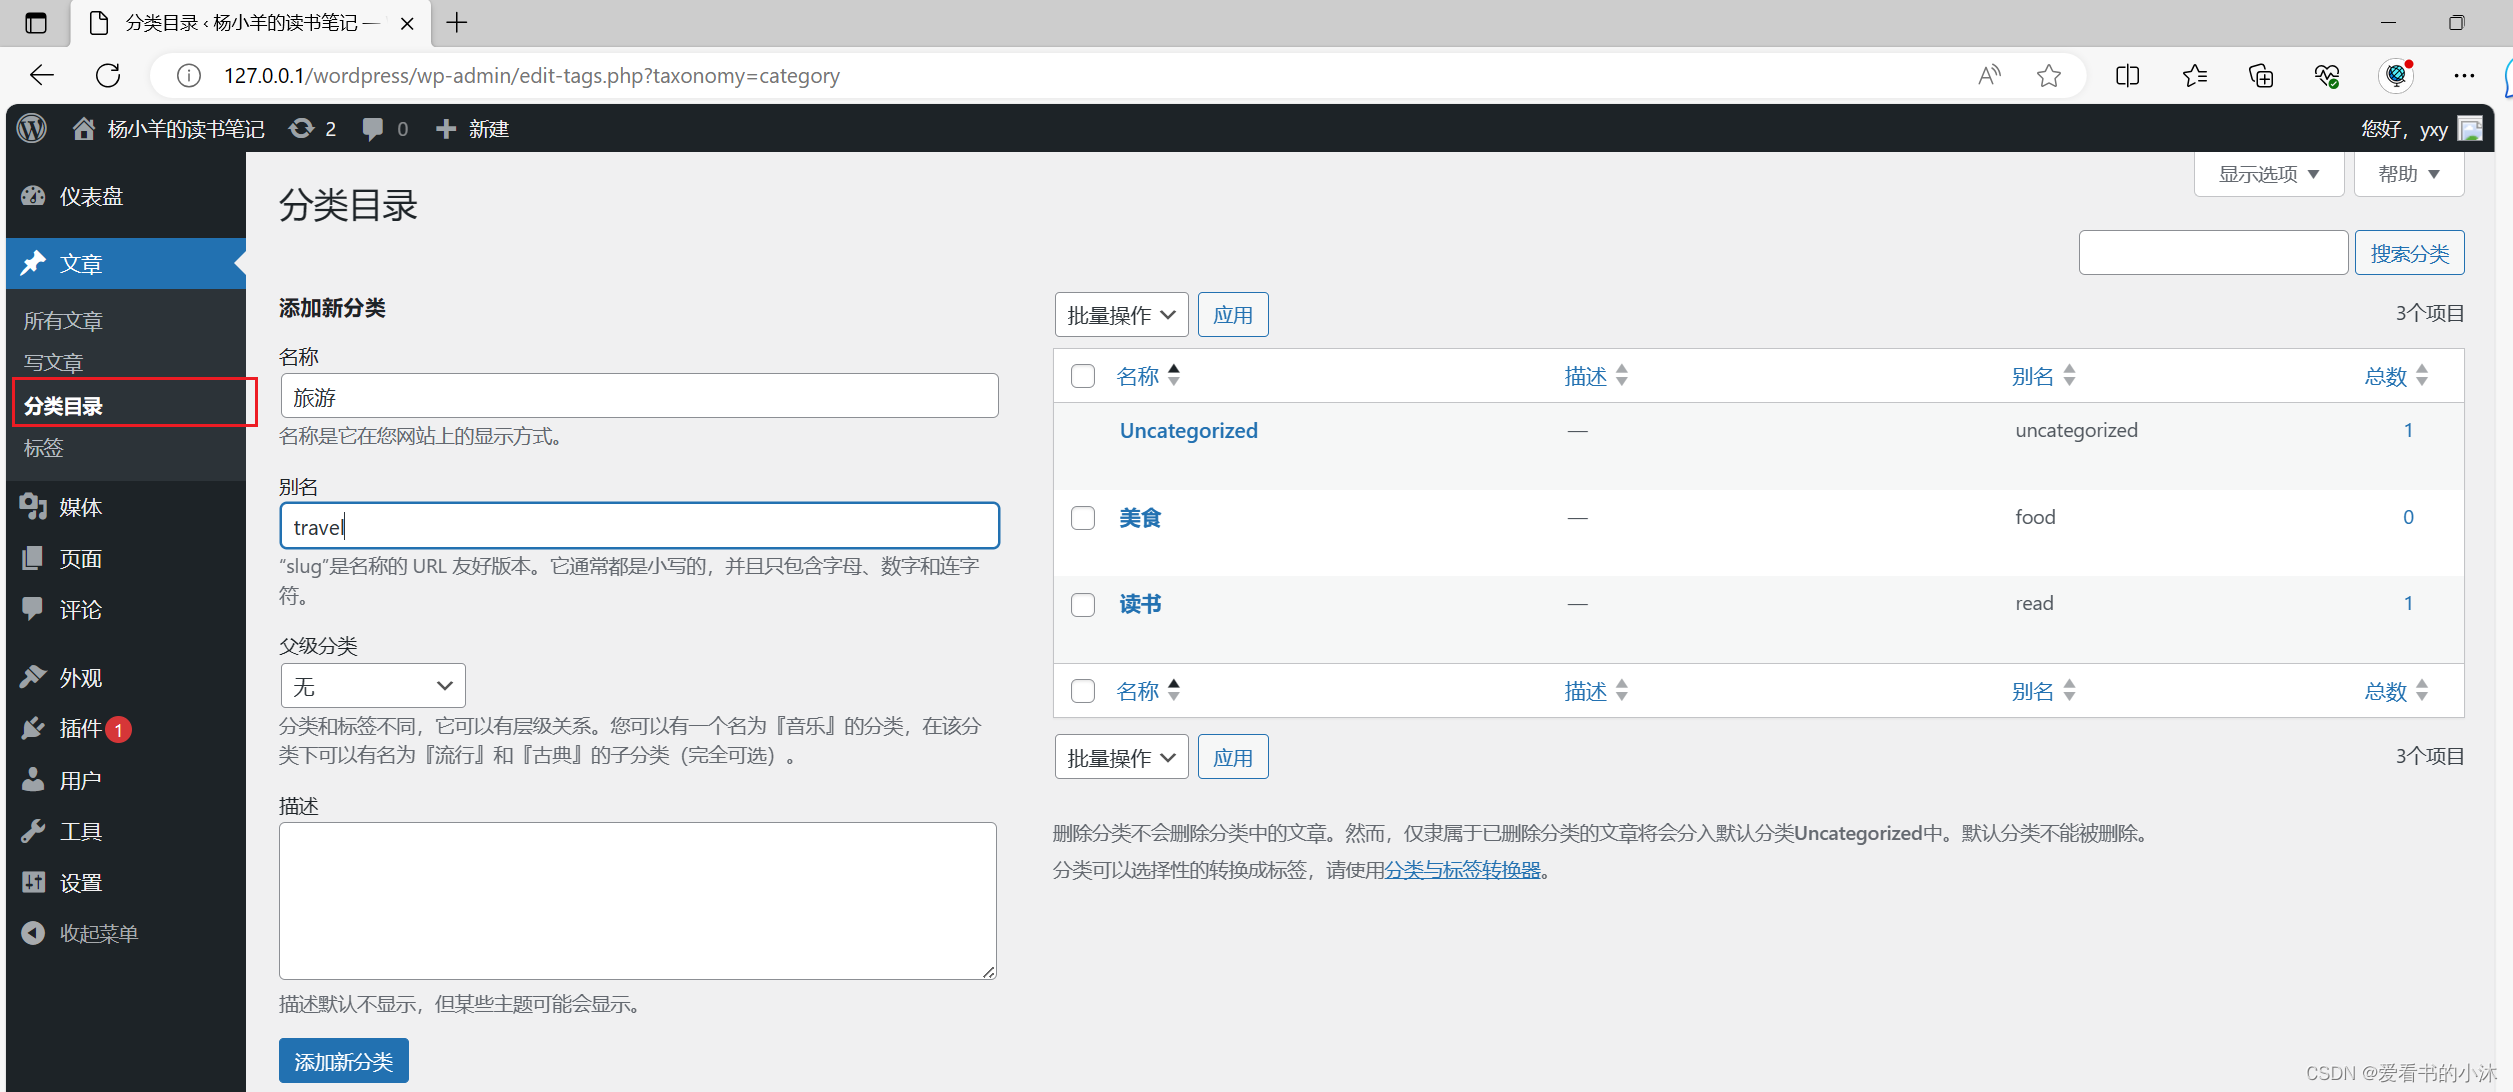
Task: Toggle select-all checkbox in table footer
Action: tap(1083, 691)
